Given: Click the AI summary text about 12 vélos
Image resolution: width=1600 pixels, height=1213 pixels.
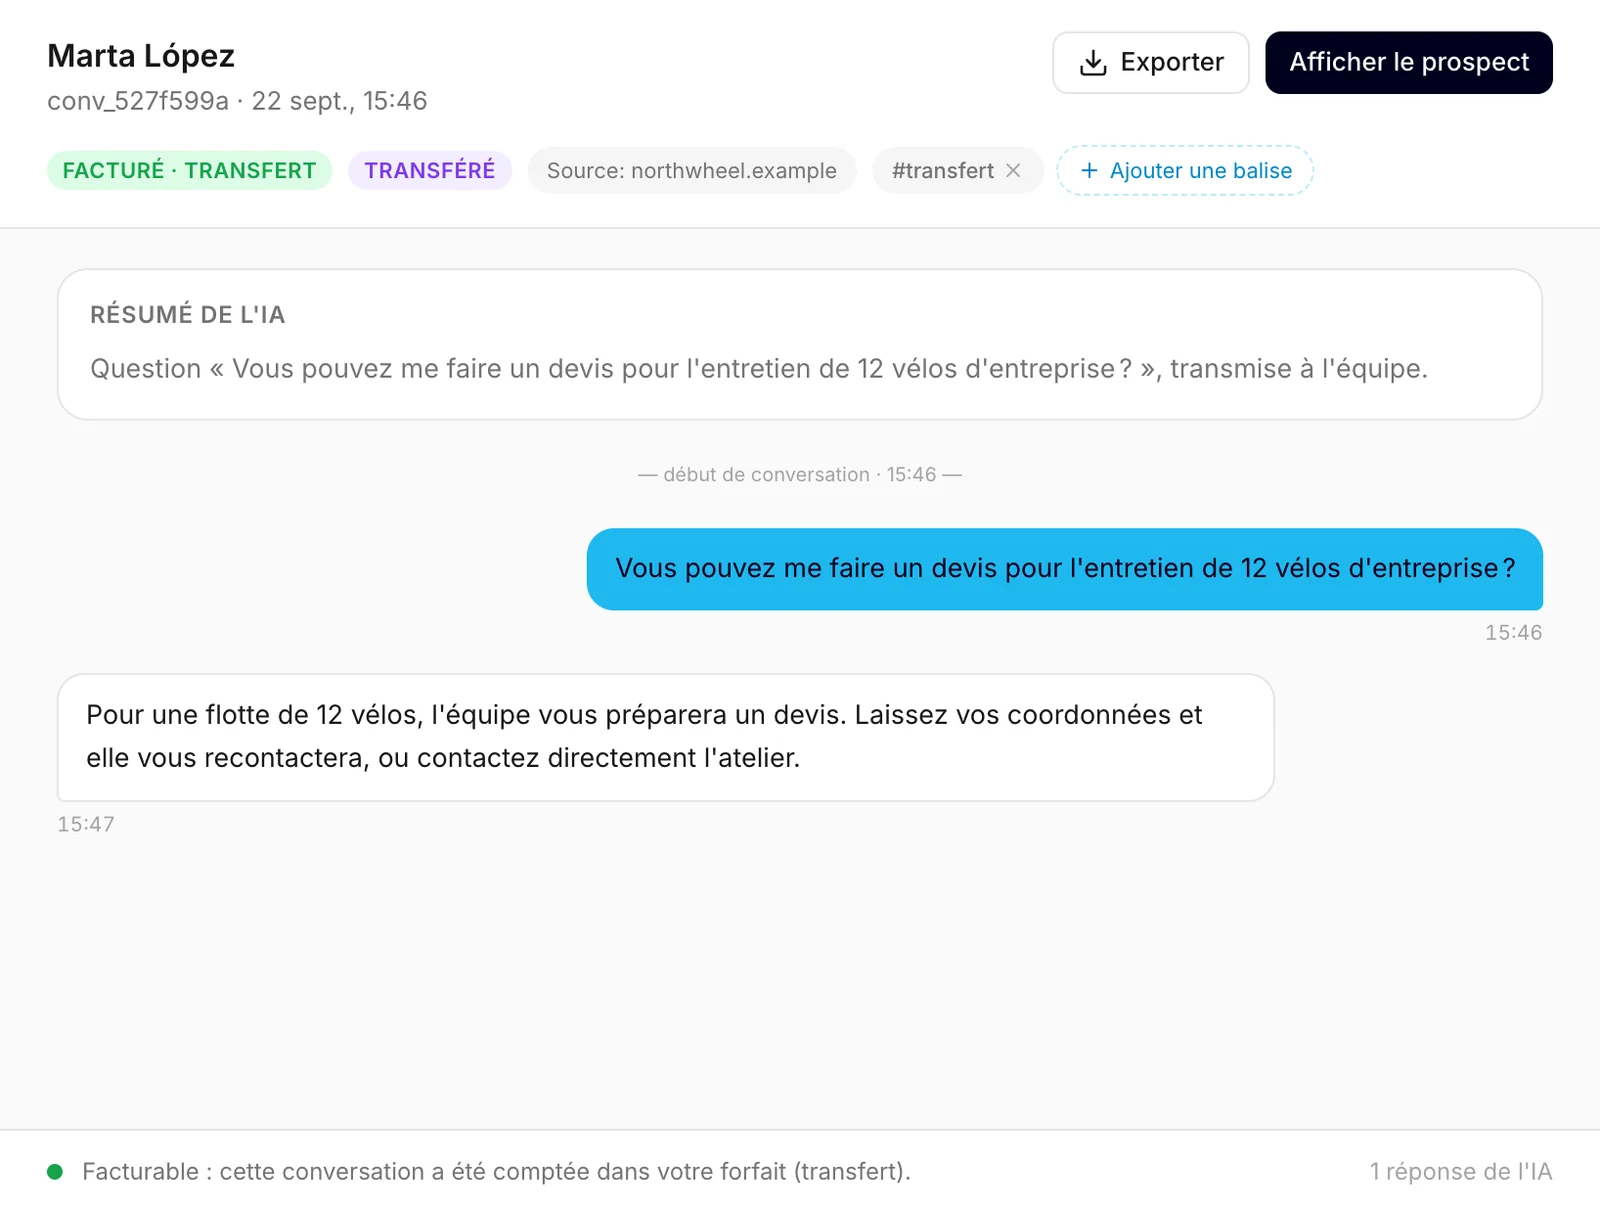Looking at the screenshot, I should tap(758, 369).
